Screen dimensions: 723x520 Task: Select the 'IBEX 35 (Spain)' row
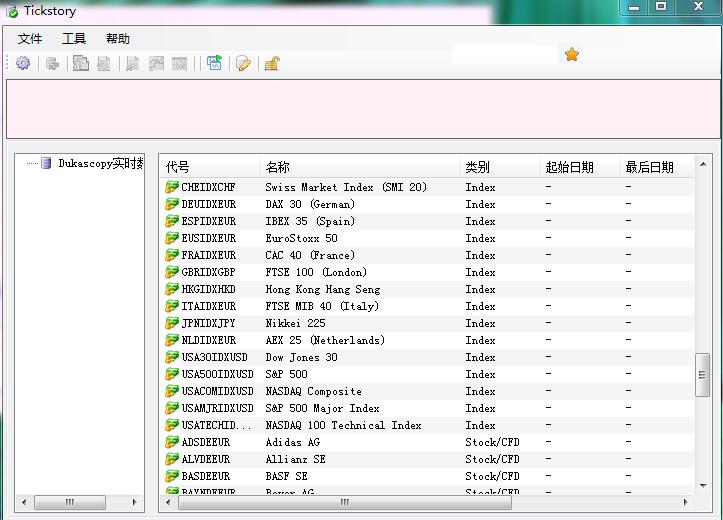(427, 221)
